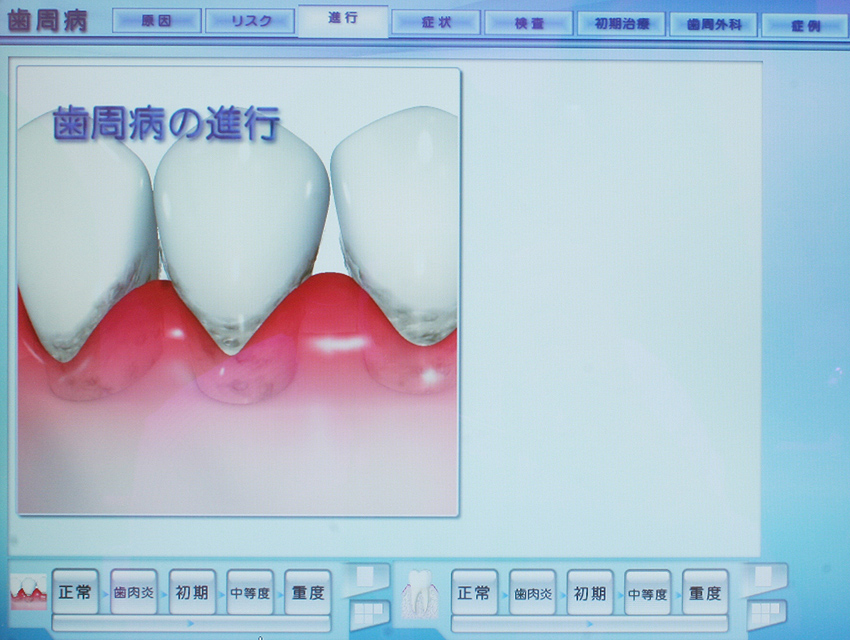
Task: Select 中等度 stage in the gum-view row
Action: click(x=250, y=592)
